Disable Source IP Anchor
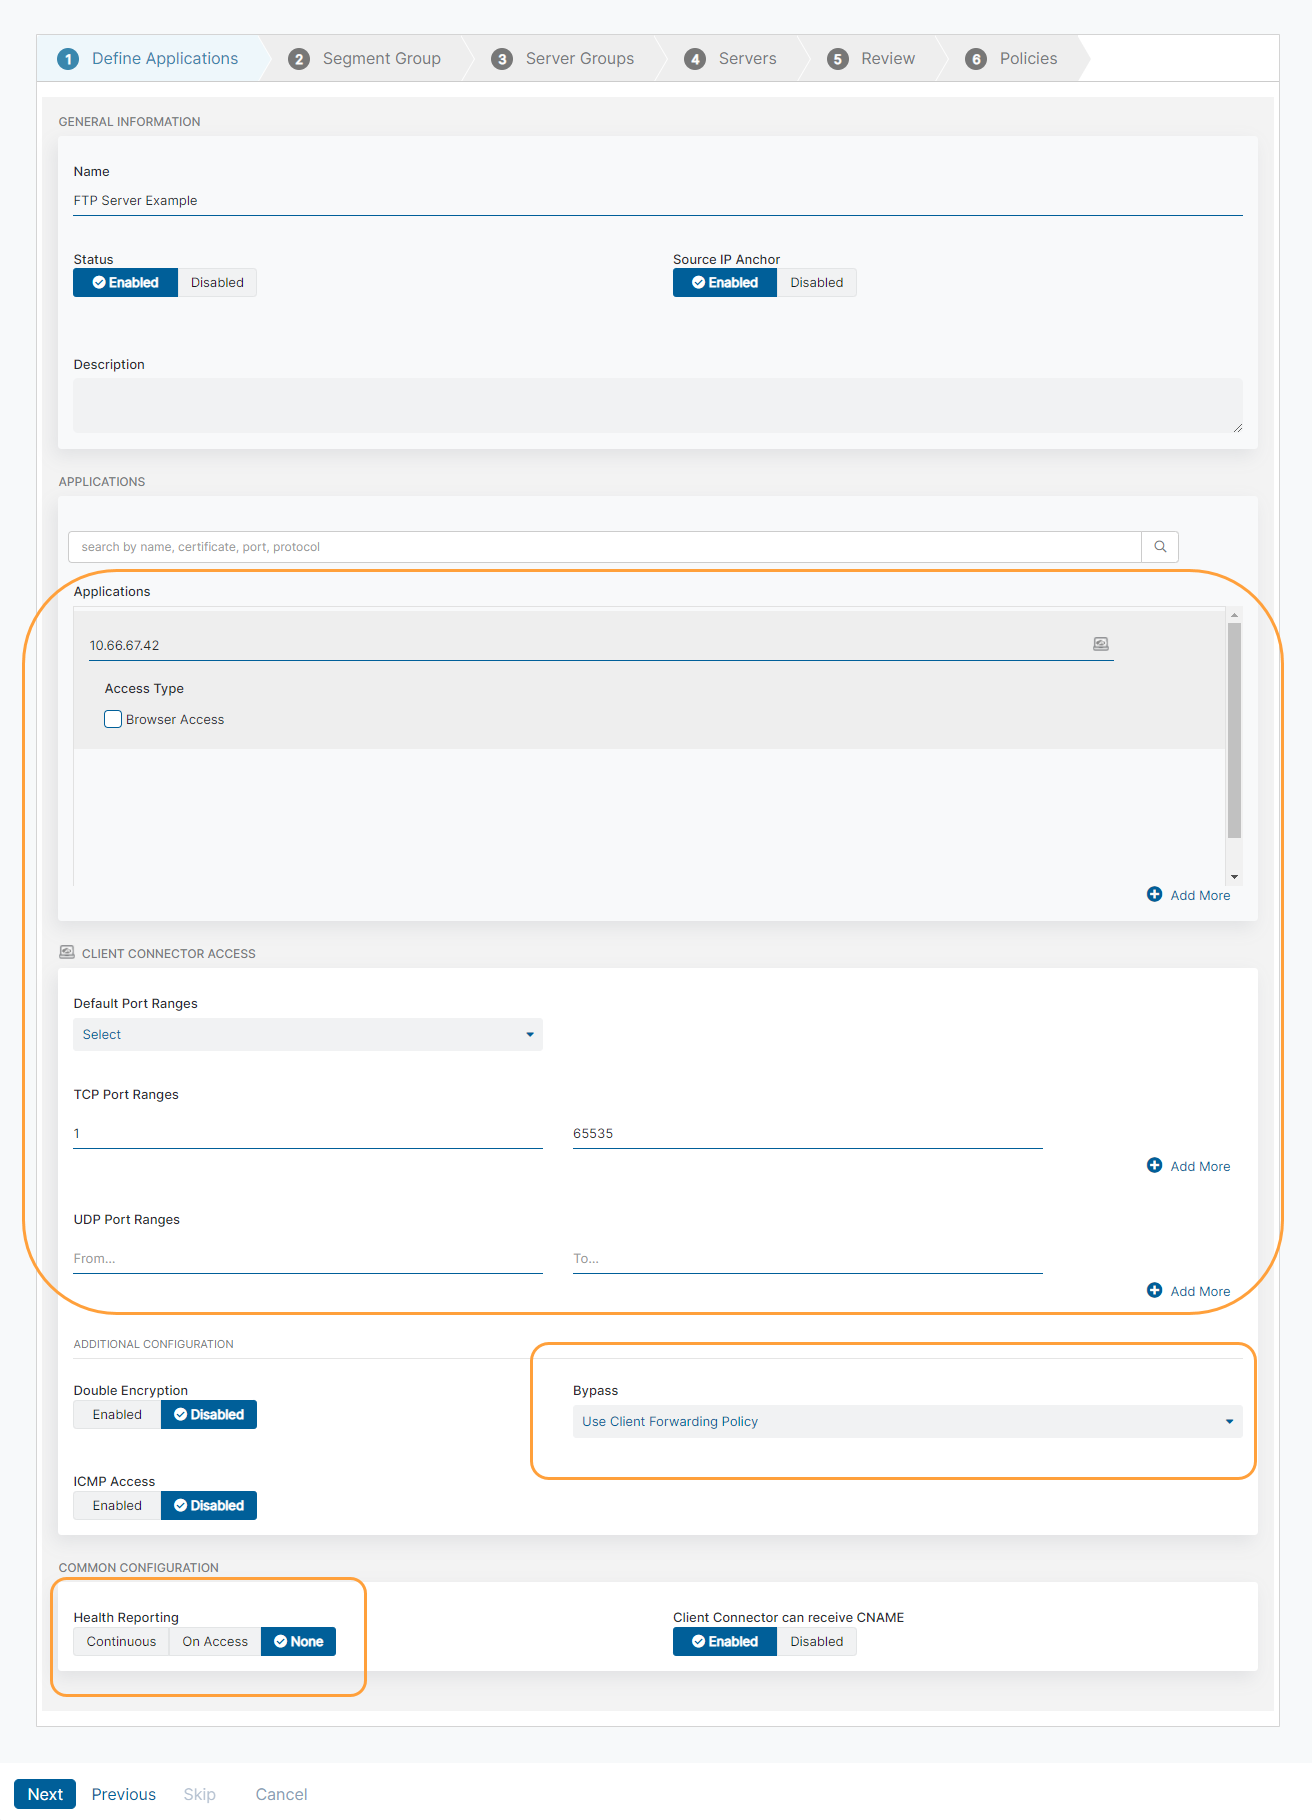Viewport: 1312px width, 1820px height. tap(816, 283)
